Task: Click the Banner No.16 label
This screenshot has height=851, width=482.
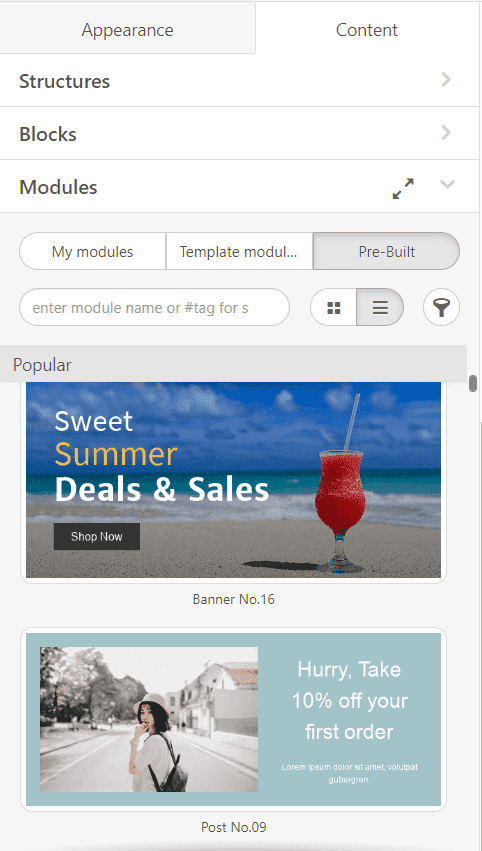Action: click(233, 599)
